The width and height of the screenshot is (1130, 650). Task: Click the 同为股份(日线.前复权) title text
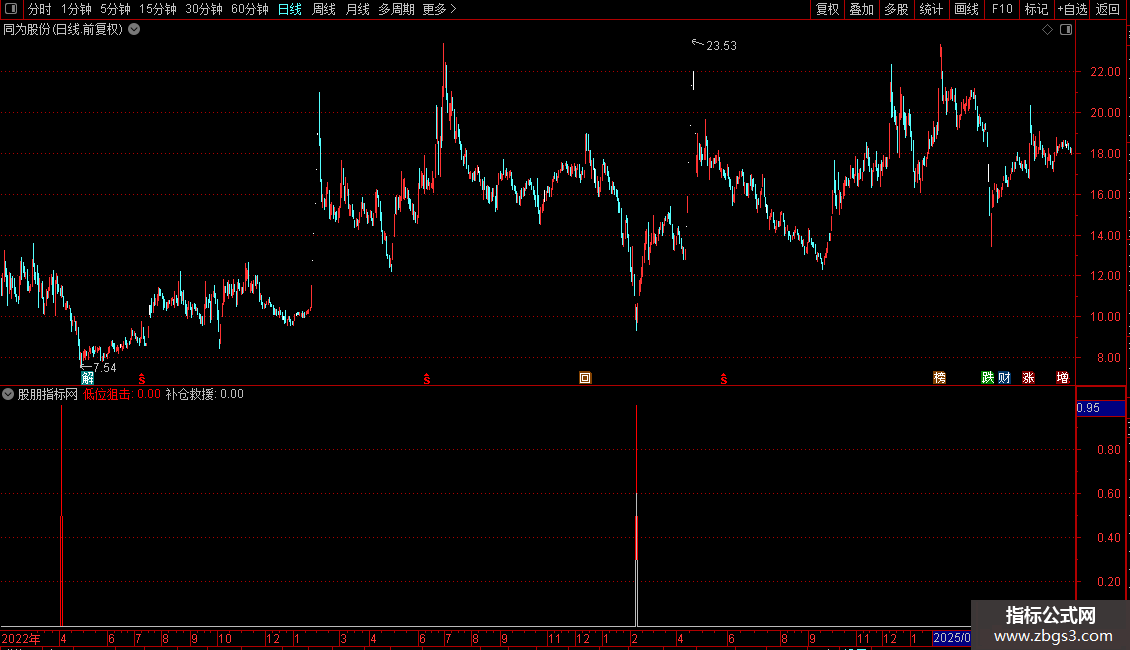[x=63, y=30]
